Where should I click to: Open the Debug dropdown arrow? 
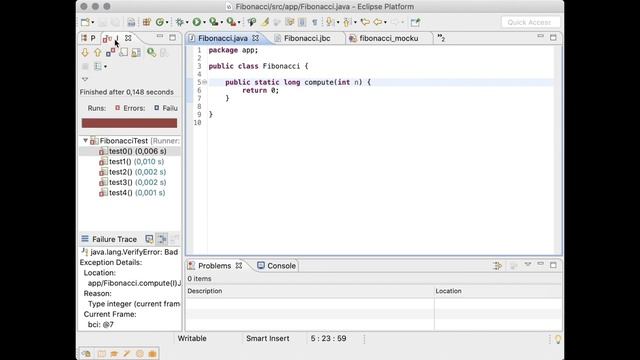pos(187,22)
